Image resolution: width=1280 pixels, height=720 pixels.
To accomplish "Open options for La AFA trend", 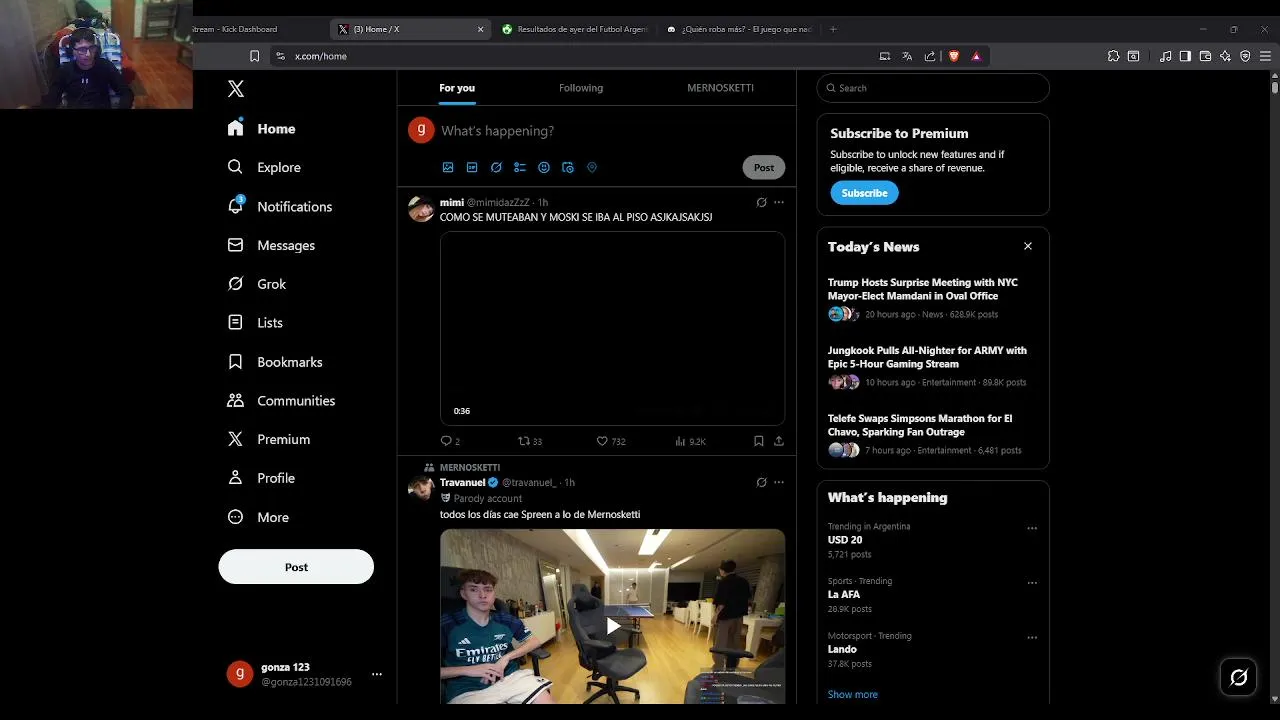I will click(x=1032, y=583).
